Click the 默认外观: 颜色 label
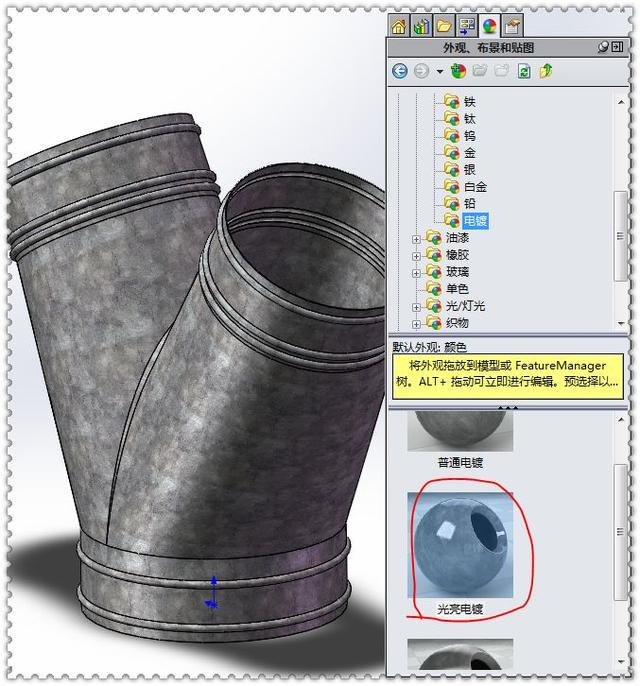Screen dimensions: 640x686 click(429, 347)
